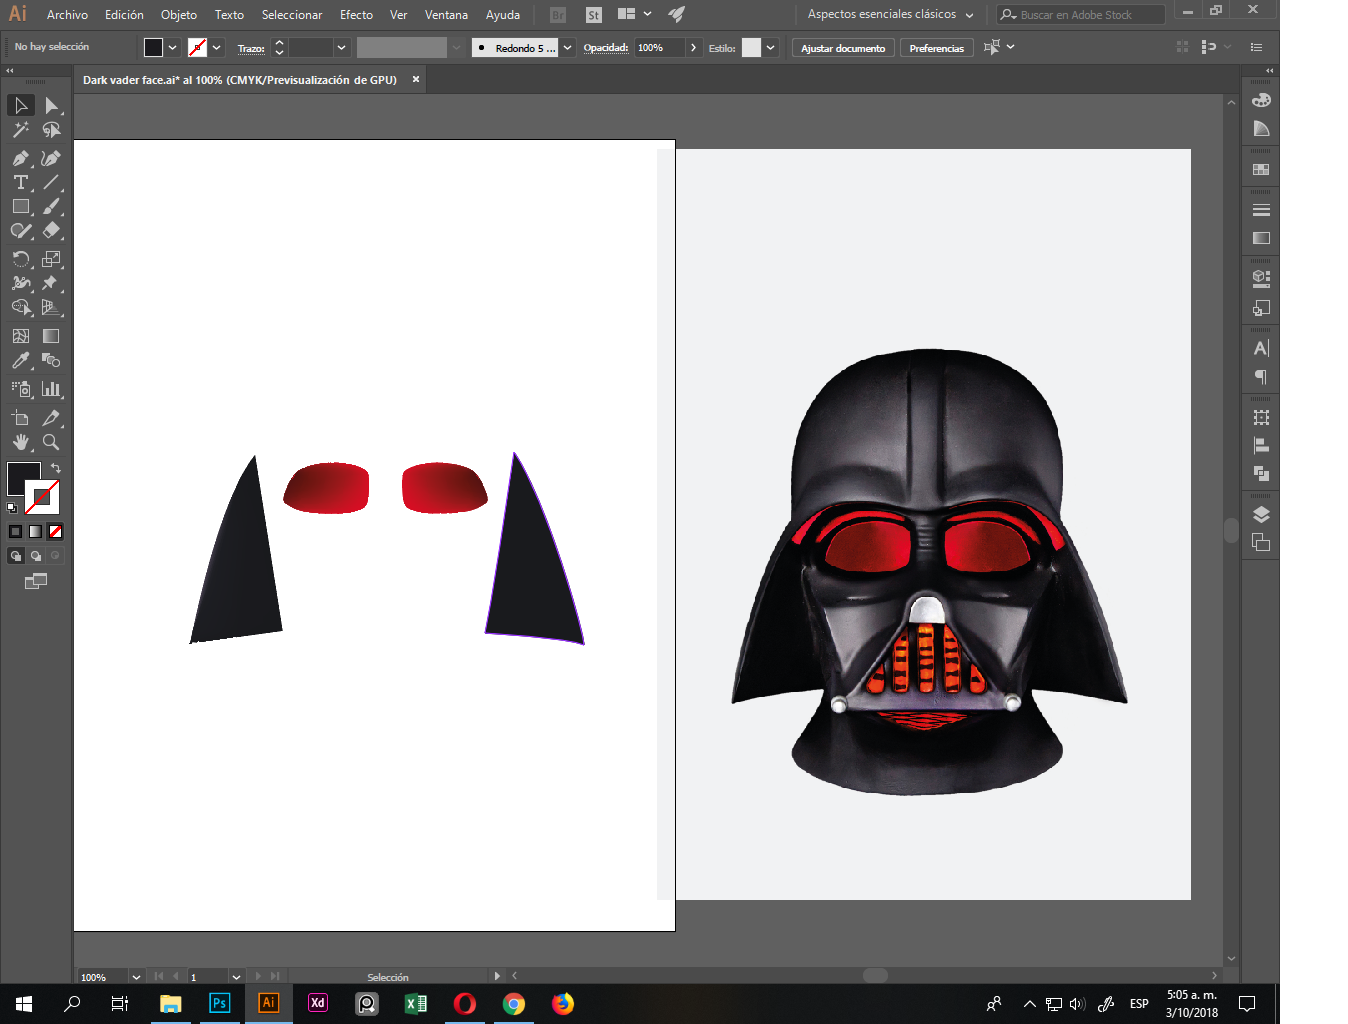Open Aspectos esenciales clásicos workspace switcher
Image resolution: width=1348 pixels, height=1024 pixels.
(890, 15)
